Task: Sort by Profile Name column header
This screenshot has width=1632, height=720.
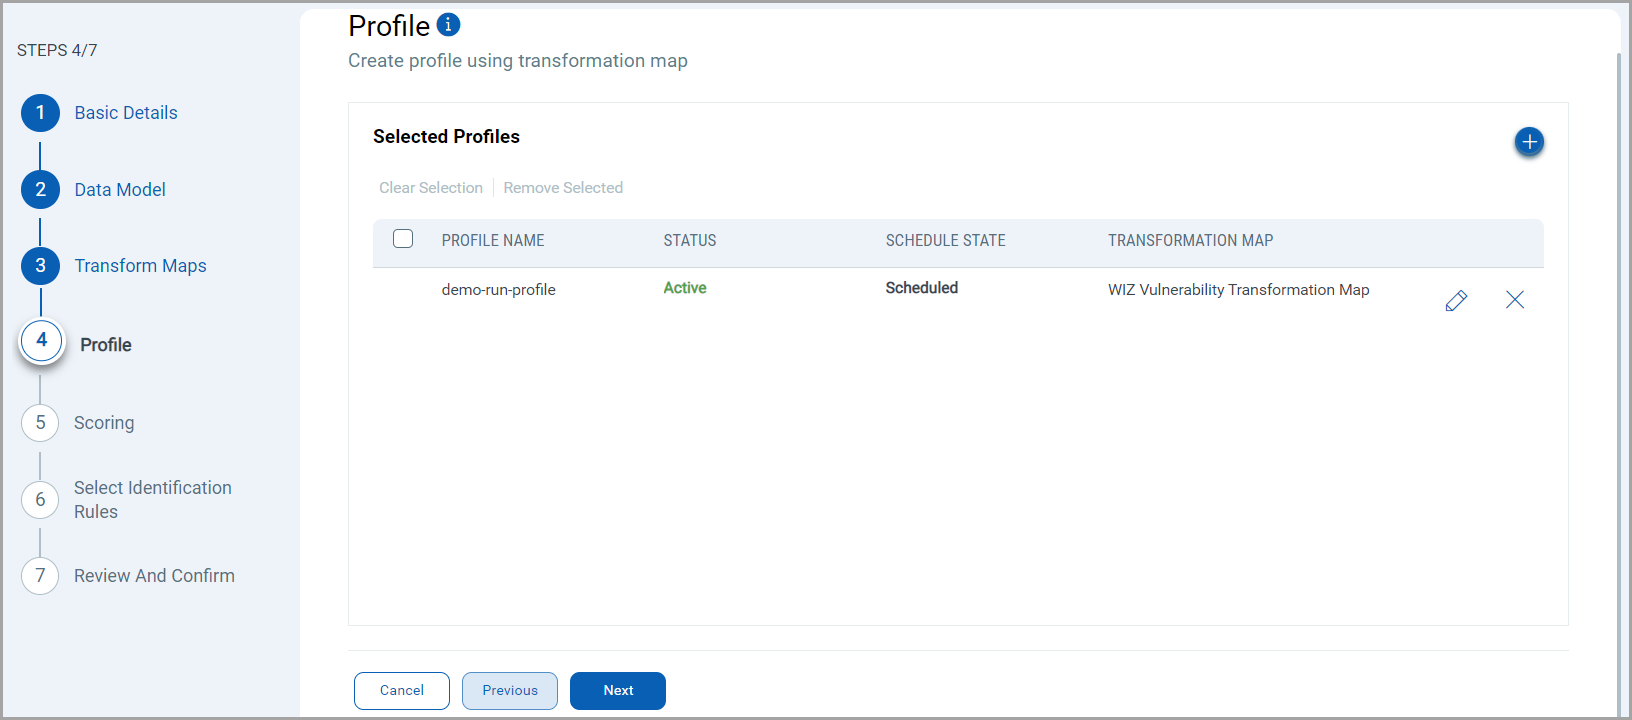Action: (493, 241)
